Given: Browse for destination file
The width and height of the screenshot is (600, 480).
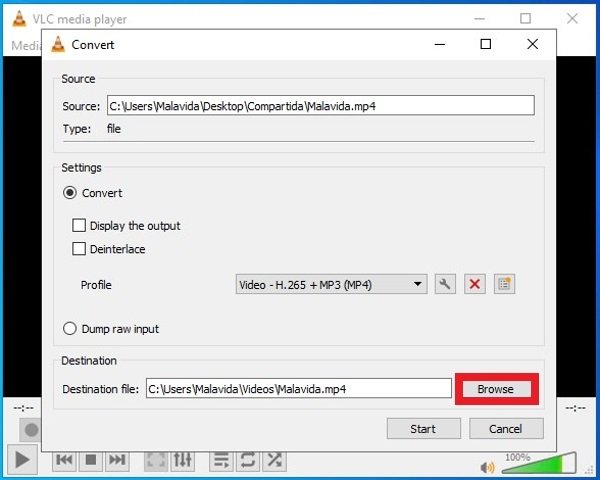Looking at the screenshot, I should click(497, 389).
